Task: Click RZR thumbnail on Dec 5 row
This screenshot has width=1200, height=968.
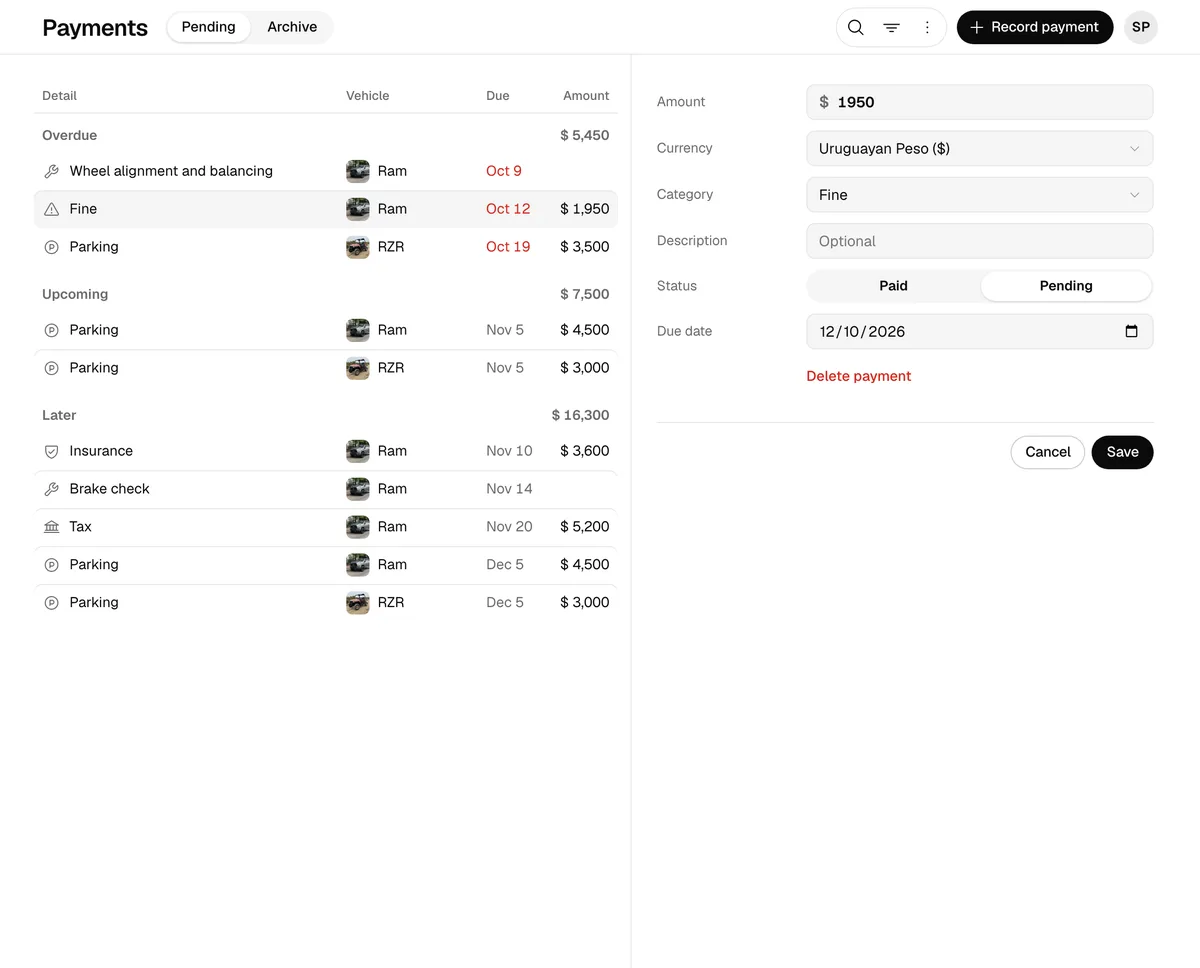Action: tap(358, 603)
